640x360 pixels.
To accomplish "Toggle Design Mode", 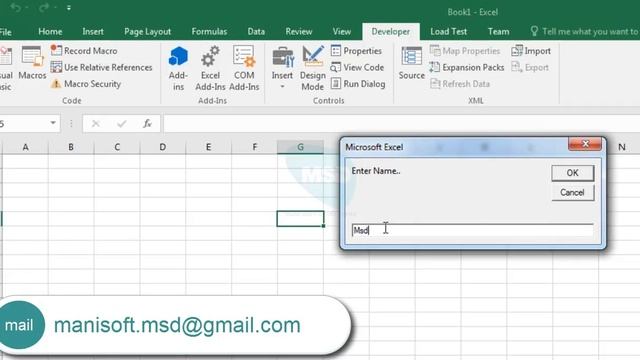I will pyautogui.click(x=312, y=68).
